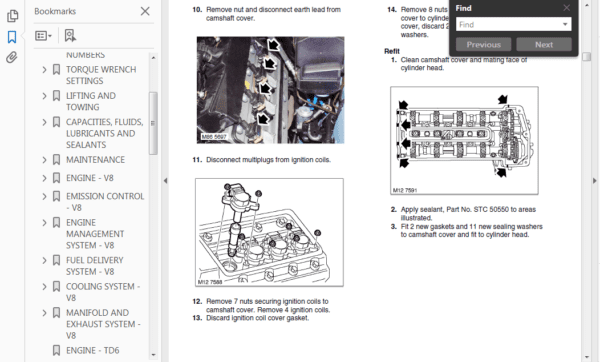Open MANIFOLD AND EXHAUST SYSTEM - V8

103,324
